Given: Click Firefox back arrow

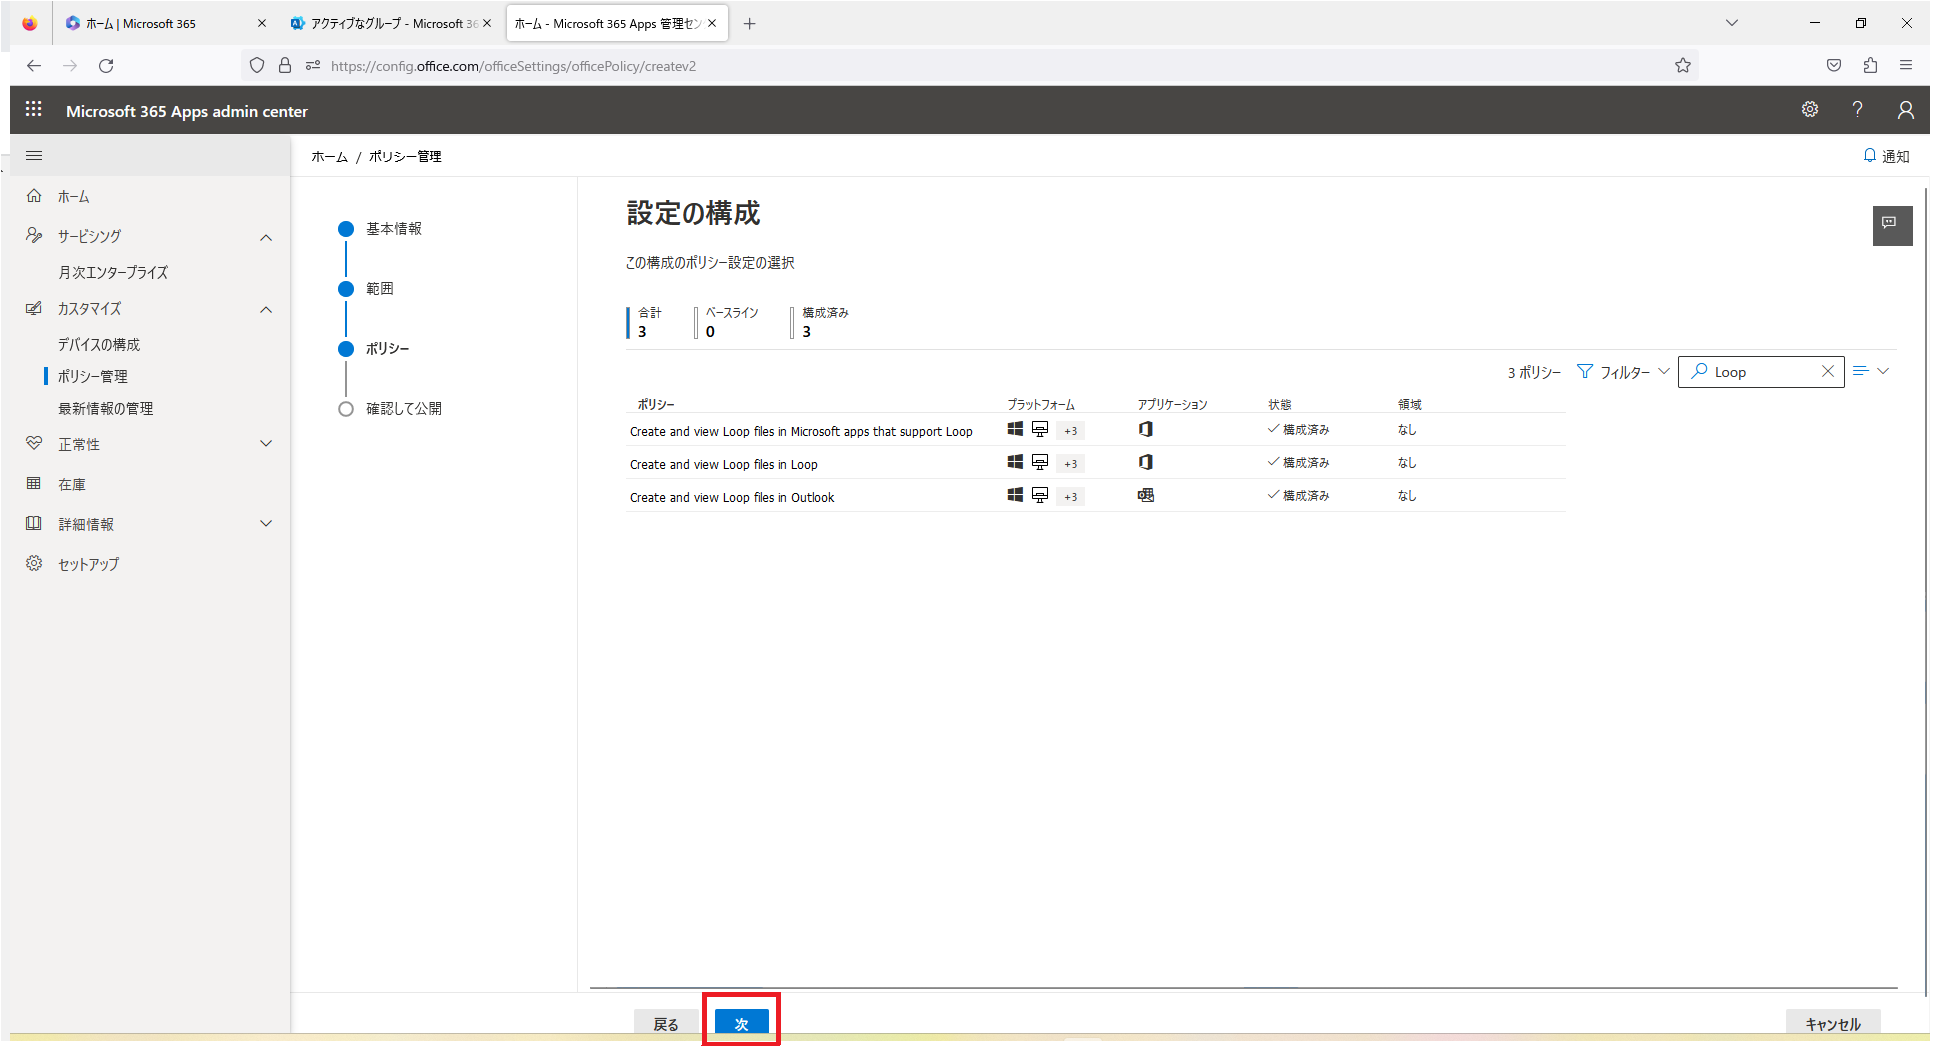Looking at the screenshot, I should click(34, 66).
